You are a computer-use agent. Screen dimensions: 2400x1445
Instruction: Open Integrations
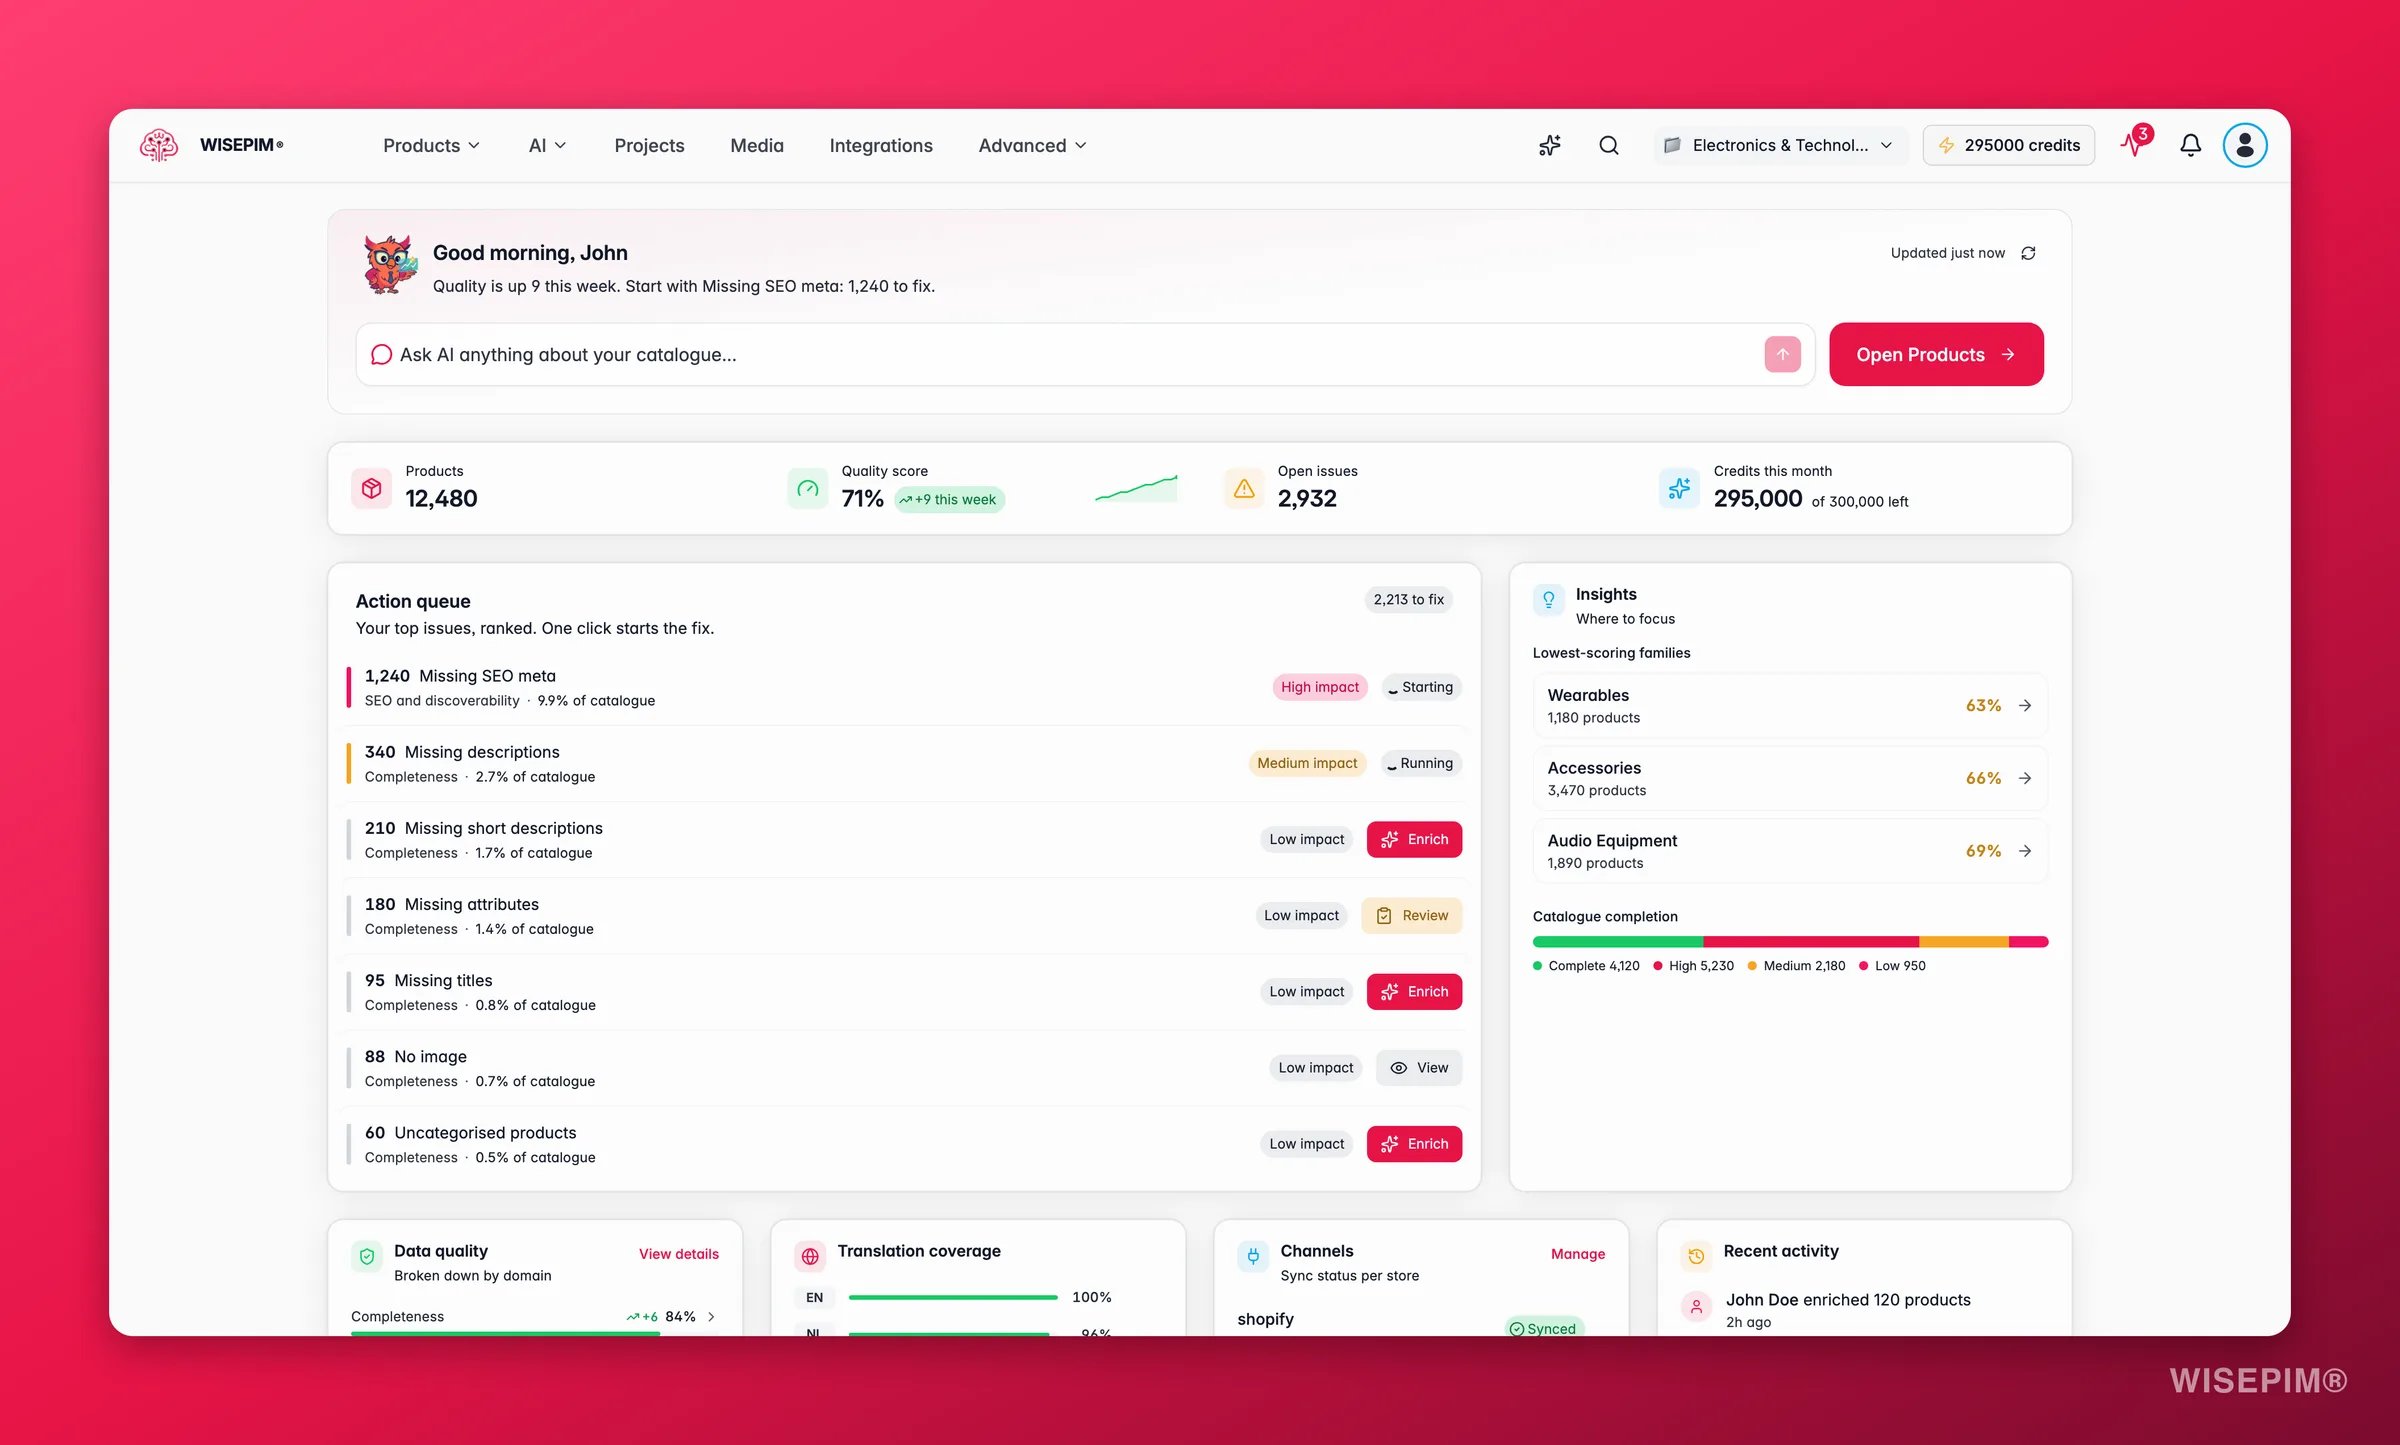pyautogui.click(x=881, y=145)
